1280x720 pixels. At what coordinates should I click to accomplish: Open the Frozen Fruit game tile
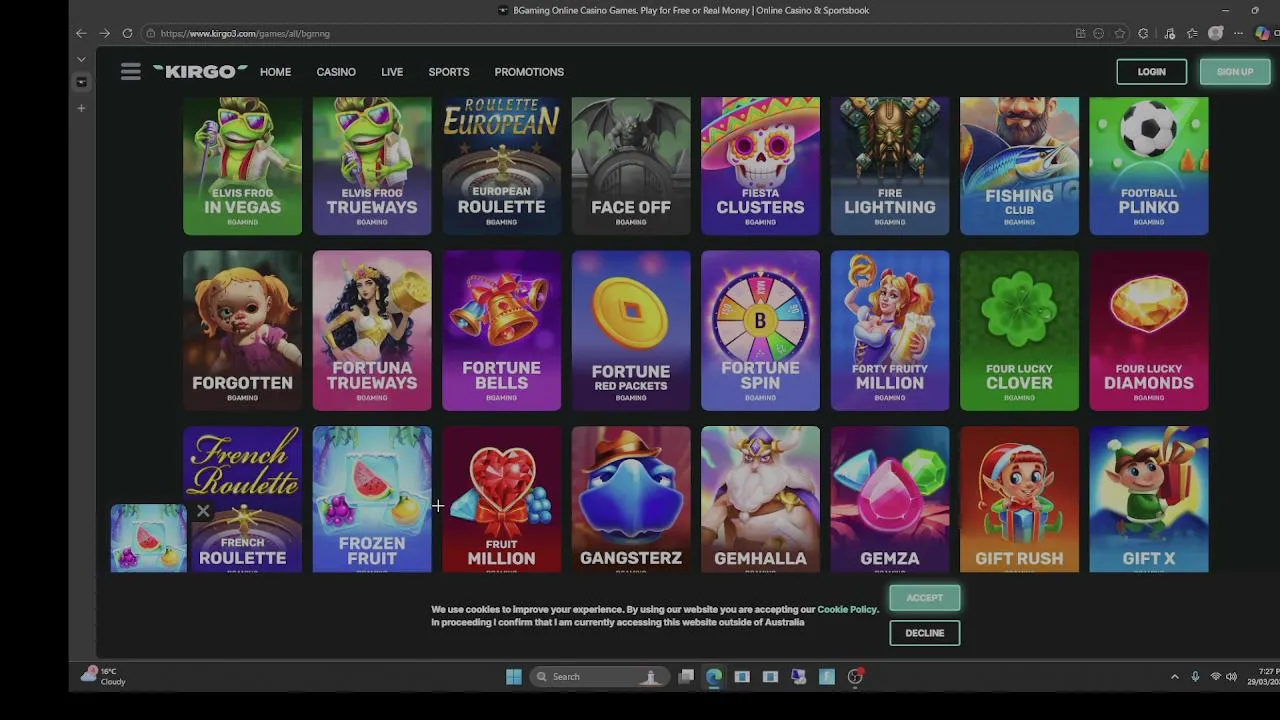(372, 500)
